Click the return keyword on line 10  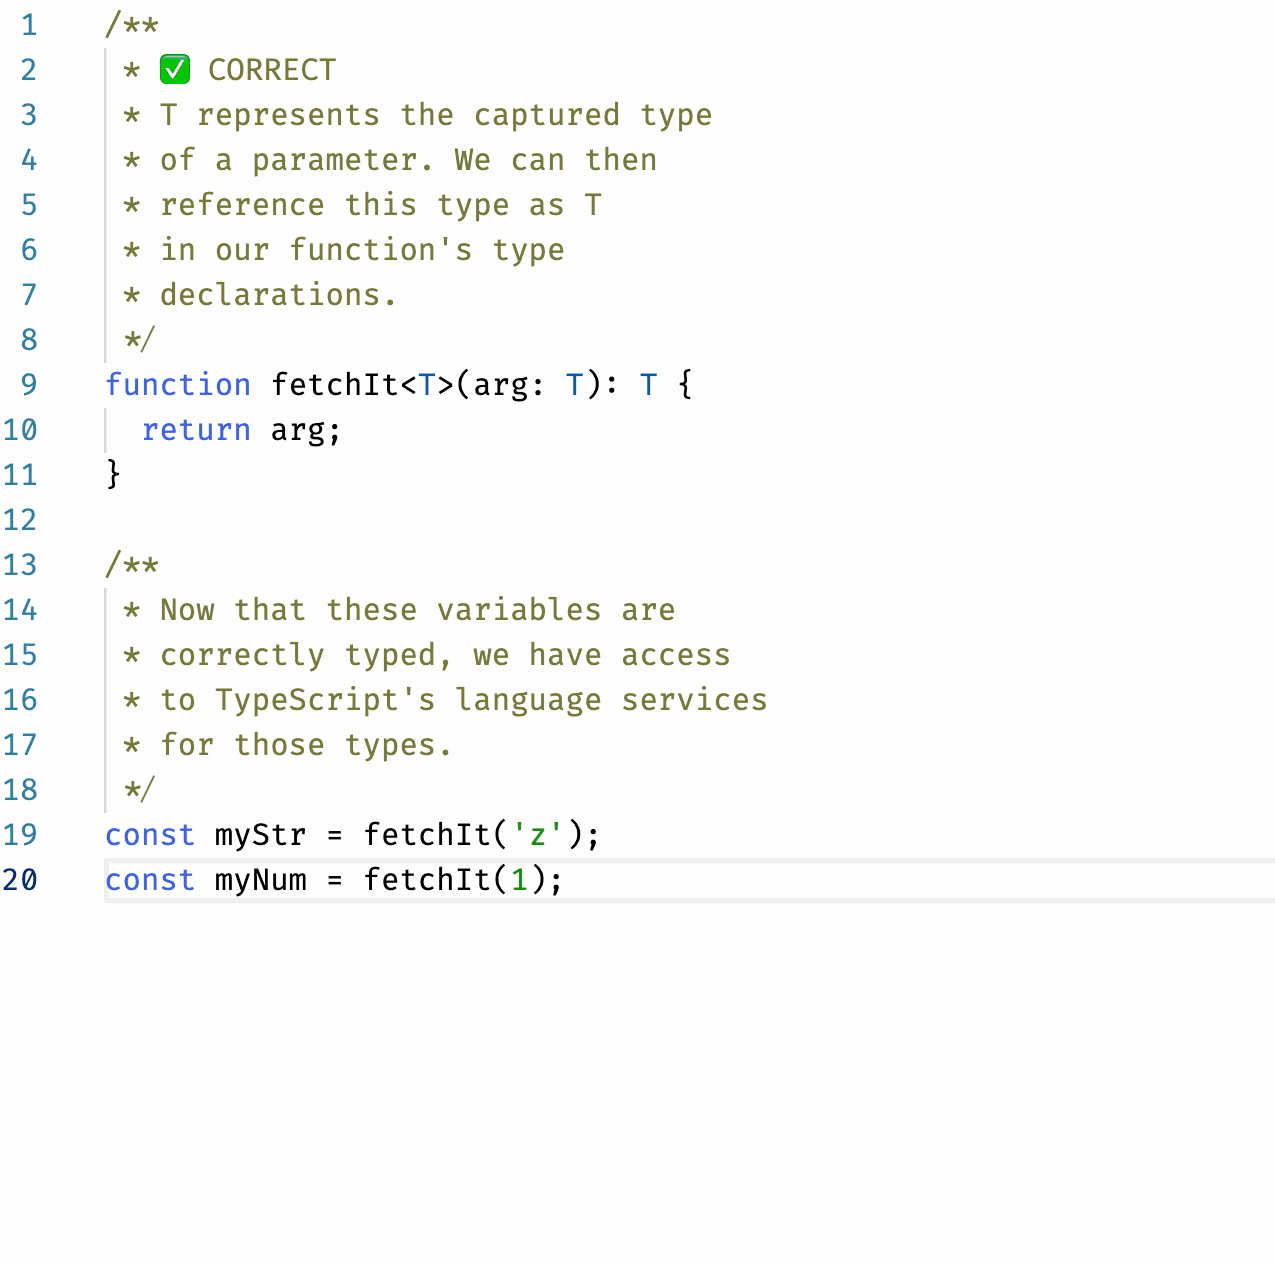click(197, 429)
